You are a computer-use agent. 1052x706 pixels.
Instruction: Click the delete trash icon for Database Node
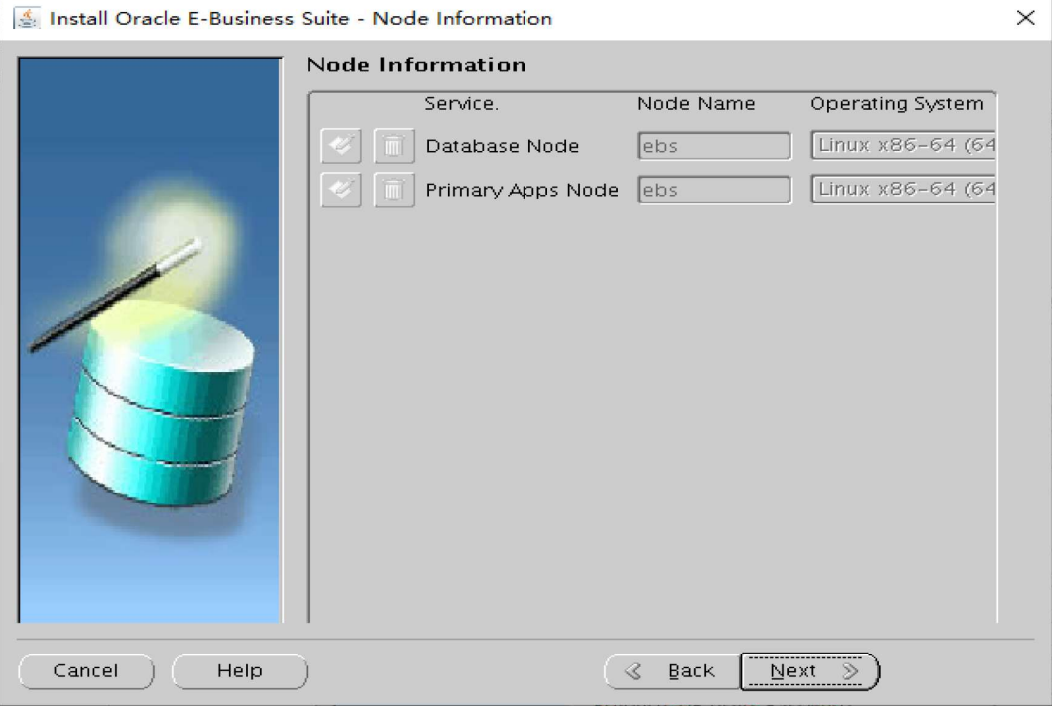coord(394,146)
